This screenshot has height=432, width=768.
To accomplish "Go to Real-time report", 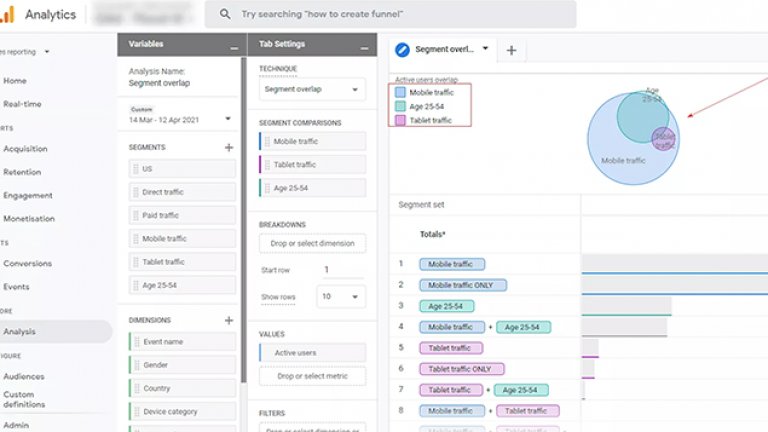I will [22, 103].
